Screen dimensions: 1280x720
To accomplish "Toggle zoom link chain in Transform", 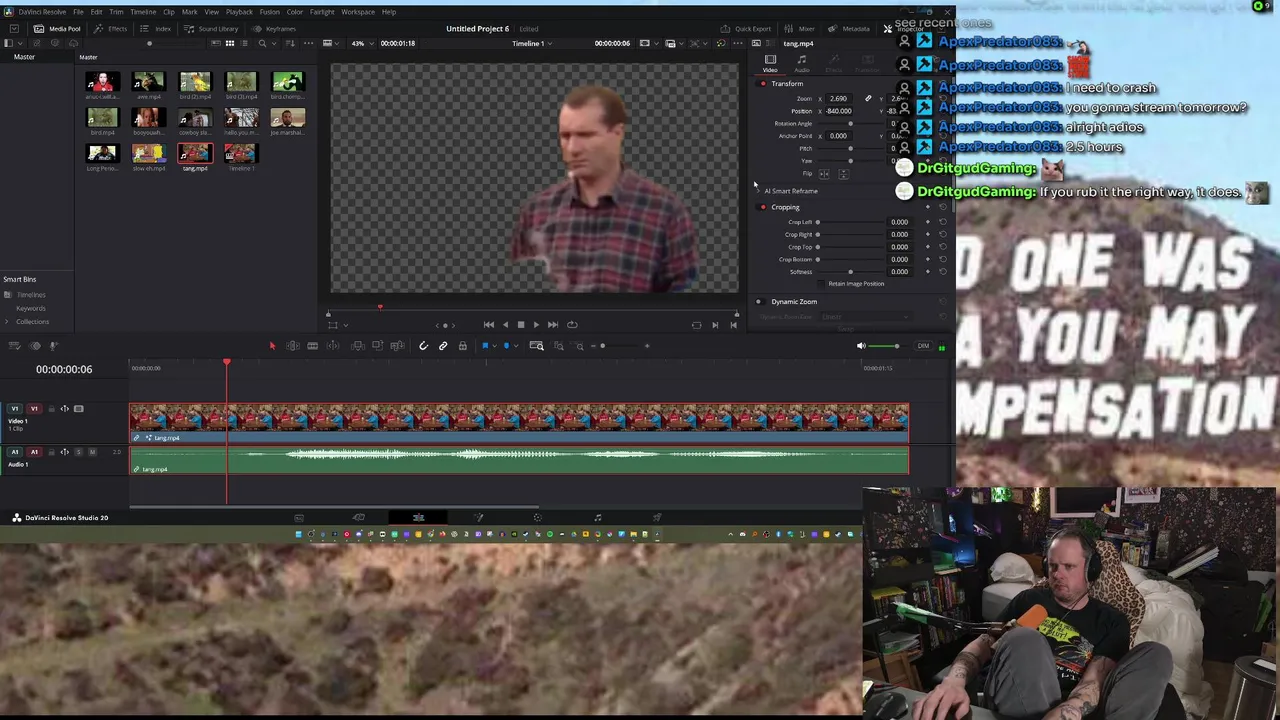I will tap(868, 99).
